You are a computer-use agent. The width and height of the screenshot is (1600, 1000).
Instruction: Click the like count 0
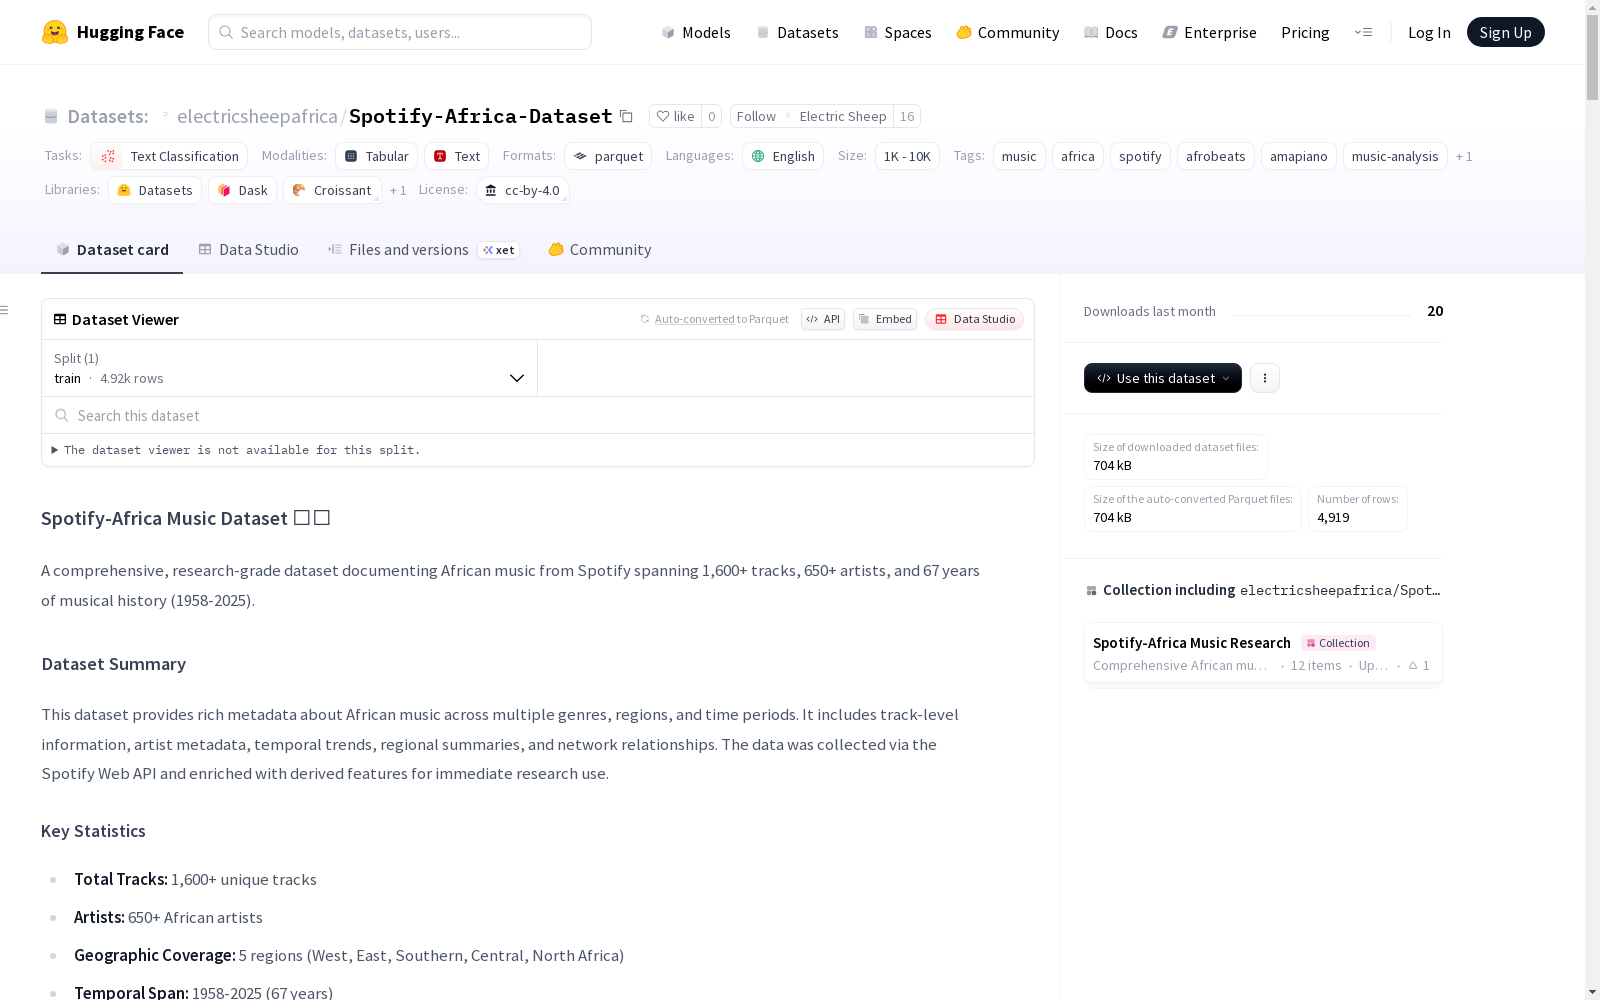[x=712, y=116]
